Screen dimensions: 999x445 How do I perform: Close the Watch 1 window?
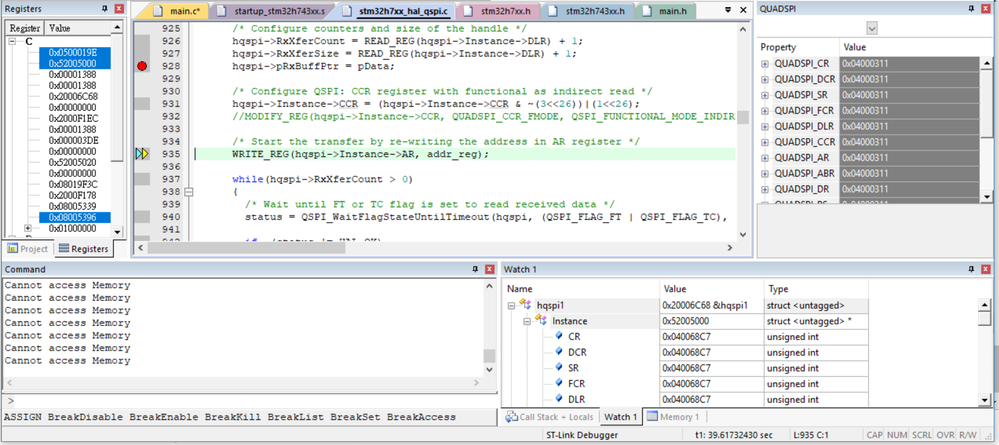click(x=988, y=270)
